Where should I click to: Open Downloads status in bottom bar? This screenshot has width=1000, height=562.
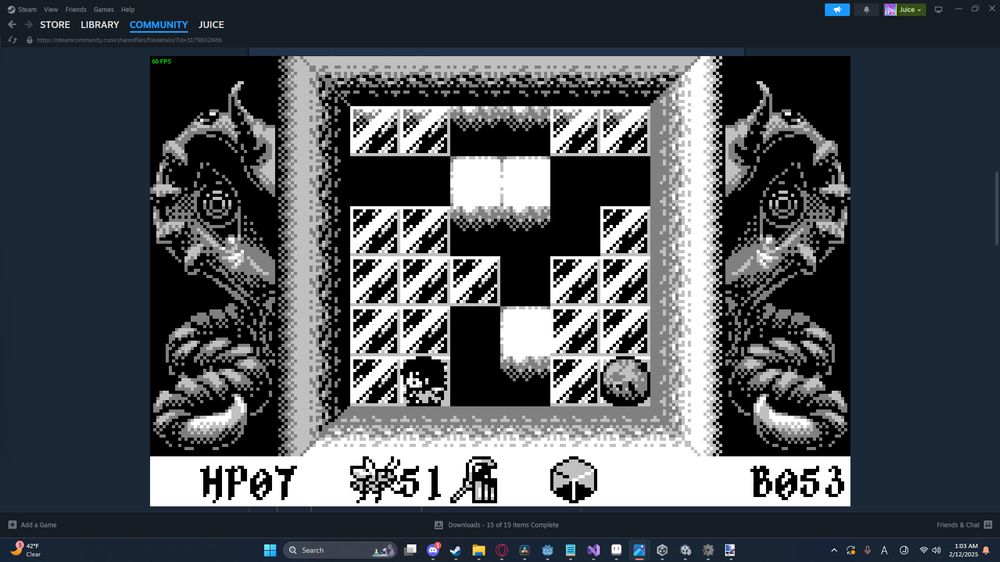tap(496, 525)
